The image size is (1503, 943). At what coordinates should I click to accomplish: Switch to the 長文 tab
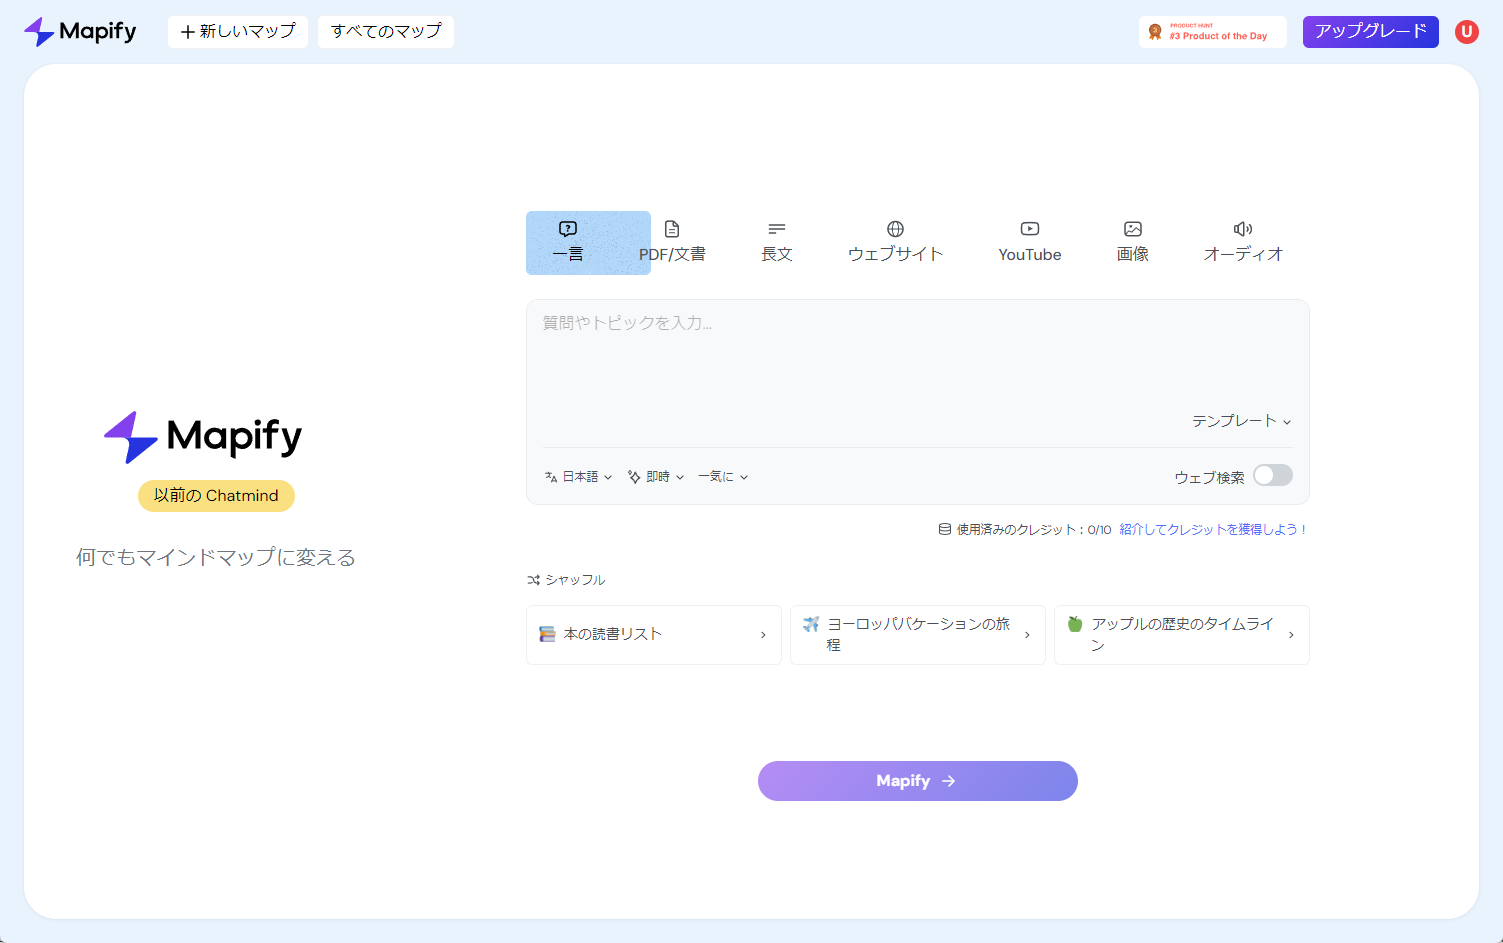(777, 242)
